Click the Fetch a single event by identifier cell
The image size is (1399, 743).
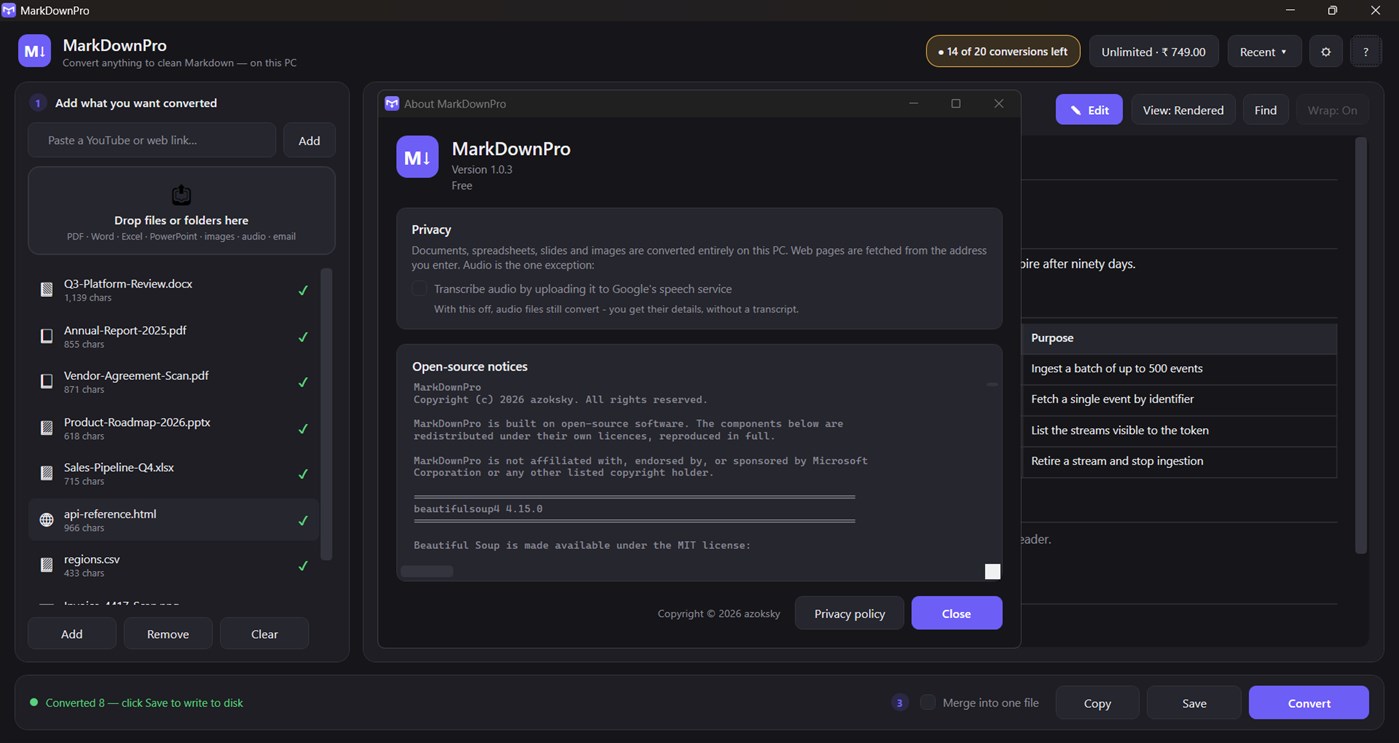1179,399
